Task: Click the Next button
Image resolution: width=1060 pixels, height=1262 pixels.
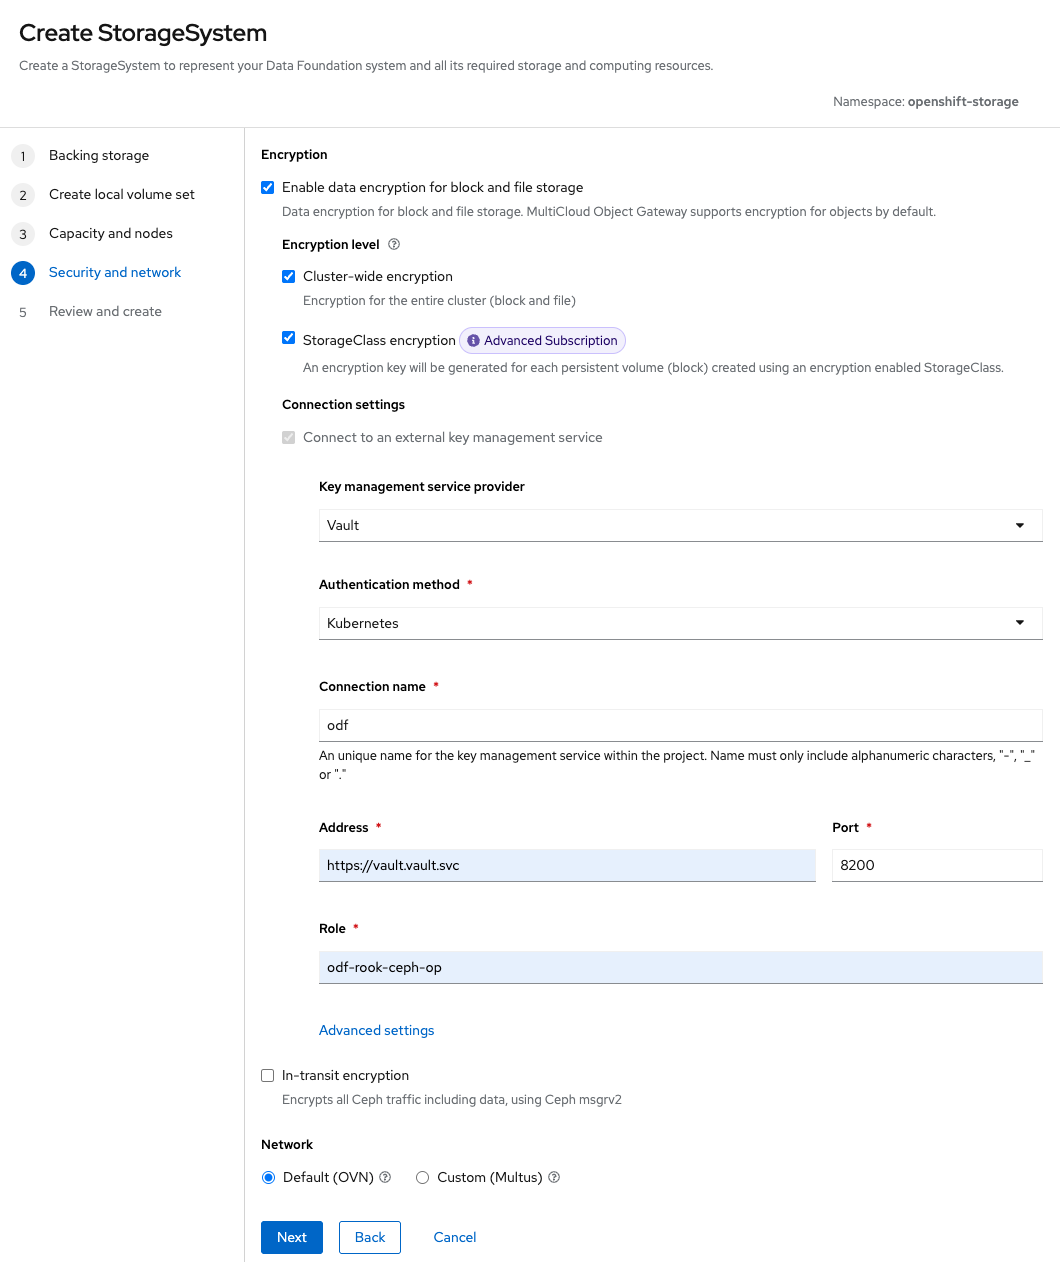Action: 292,1237
